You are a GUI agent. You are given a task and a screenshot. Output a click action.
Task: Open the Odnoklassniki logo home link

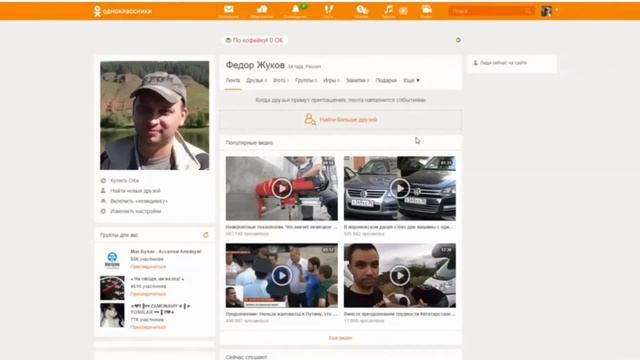(123, 11)
